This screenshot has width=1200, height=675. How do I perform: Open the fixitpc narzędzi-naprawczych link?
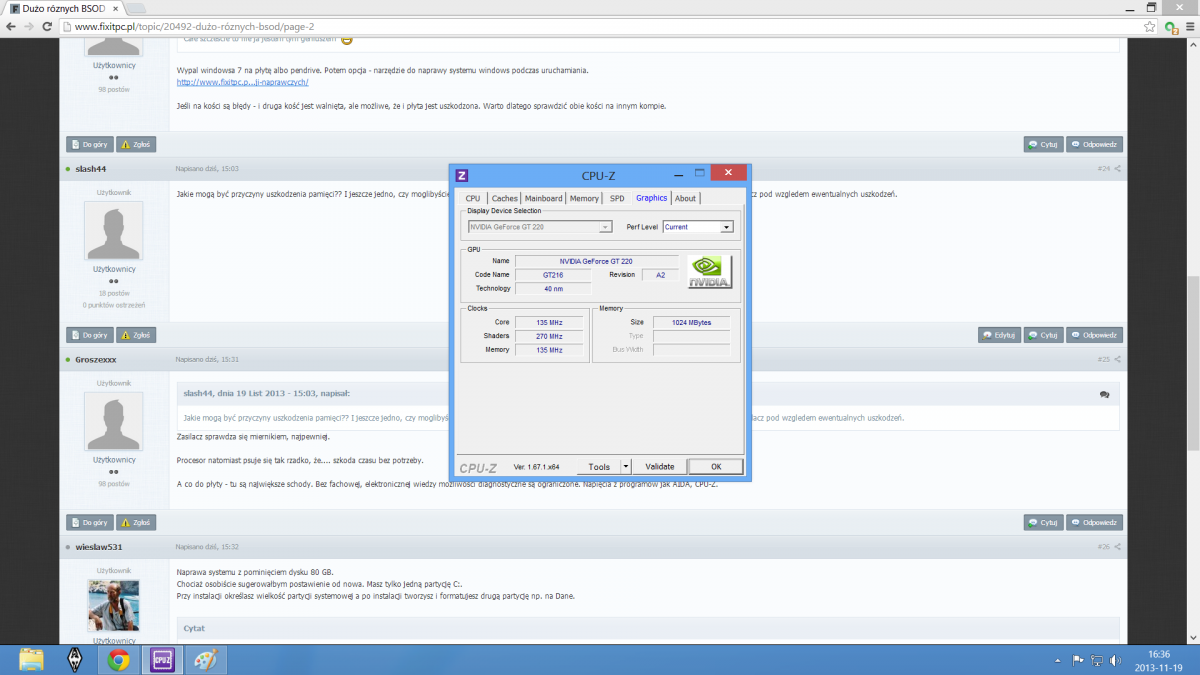point(243,82)
